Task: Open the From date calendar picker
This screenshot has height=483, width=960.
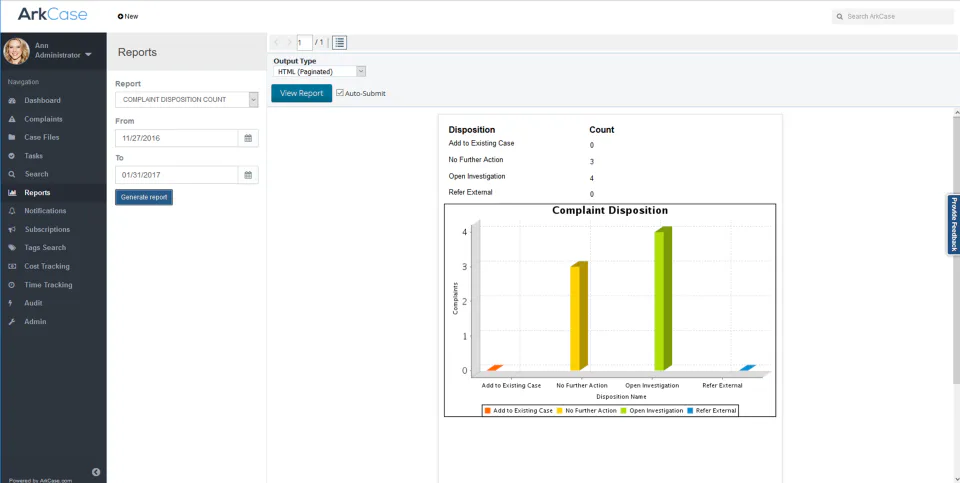Action: [248, 138]
